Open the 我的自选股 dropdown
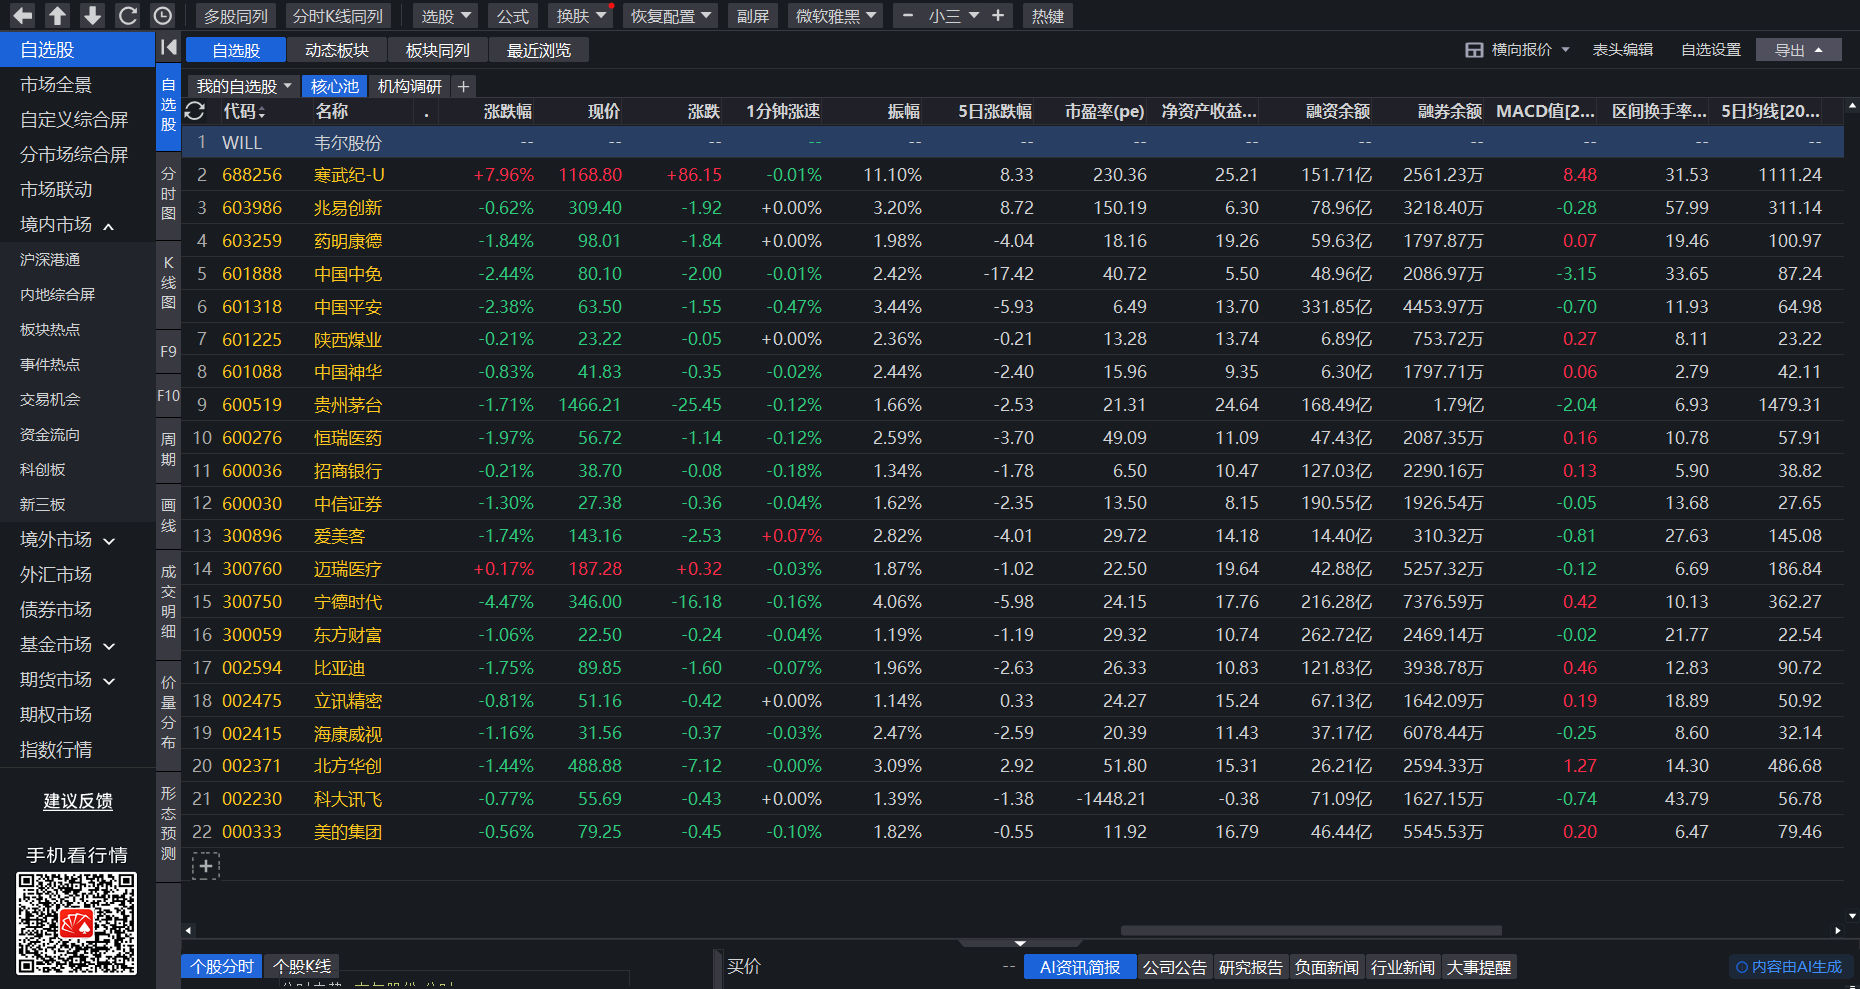This screenshot has width=1860, height=989. tap(244, 87)
